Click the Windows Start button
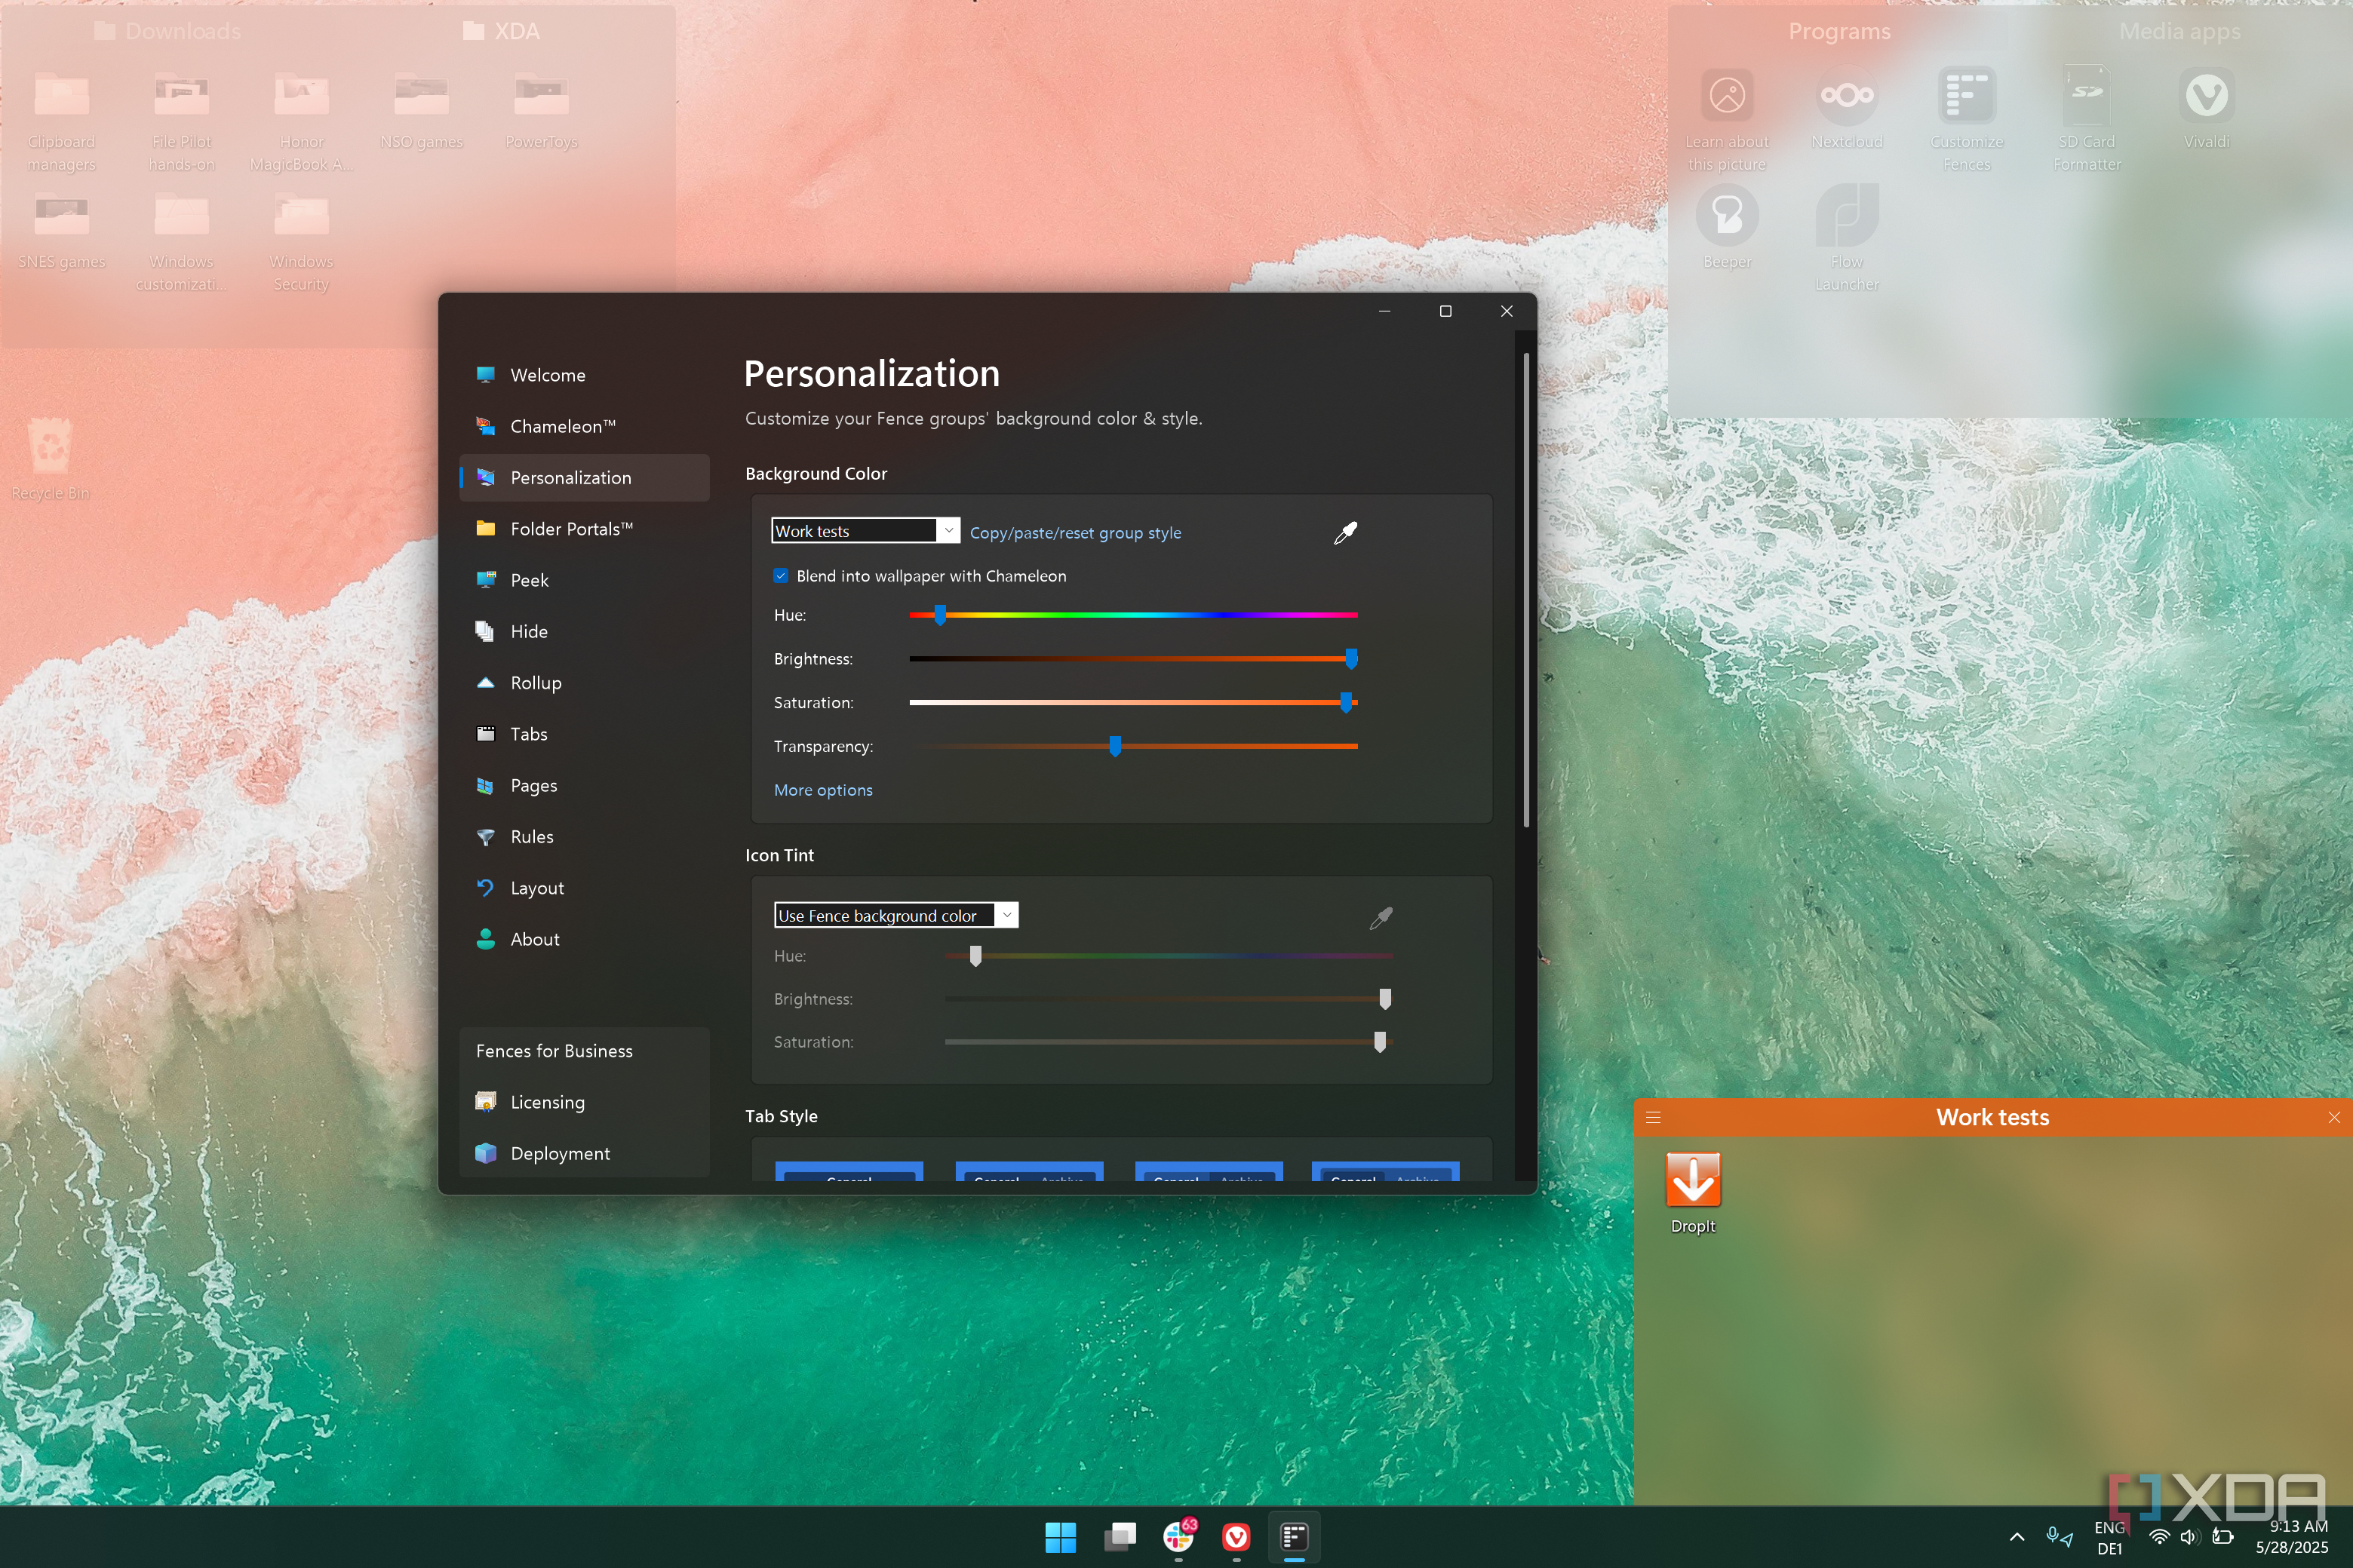This screenshot has width=2353, height=1568. pyautogui.click(x=1060, y=1537)
